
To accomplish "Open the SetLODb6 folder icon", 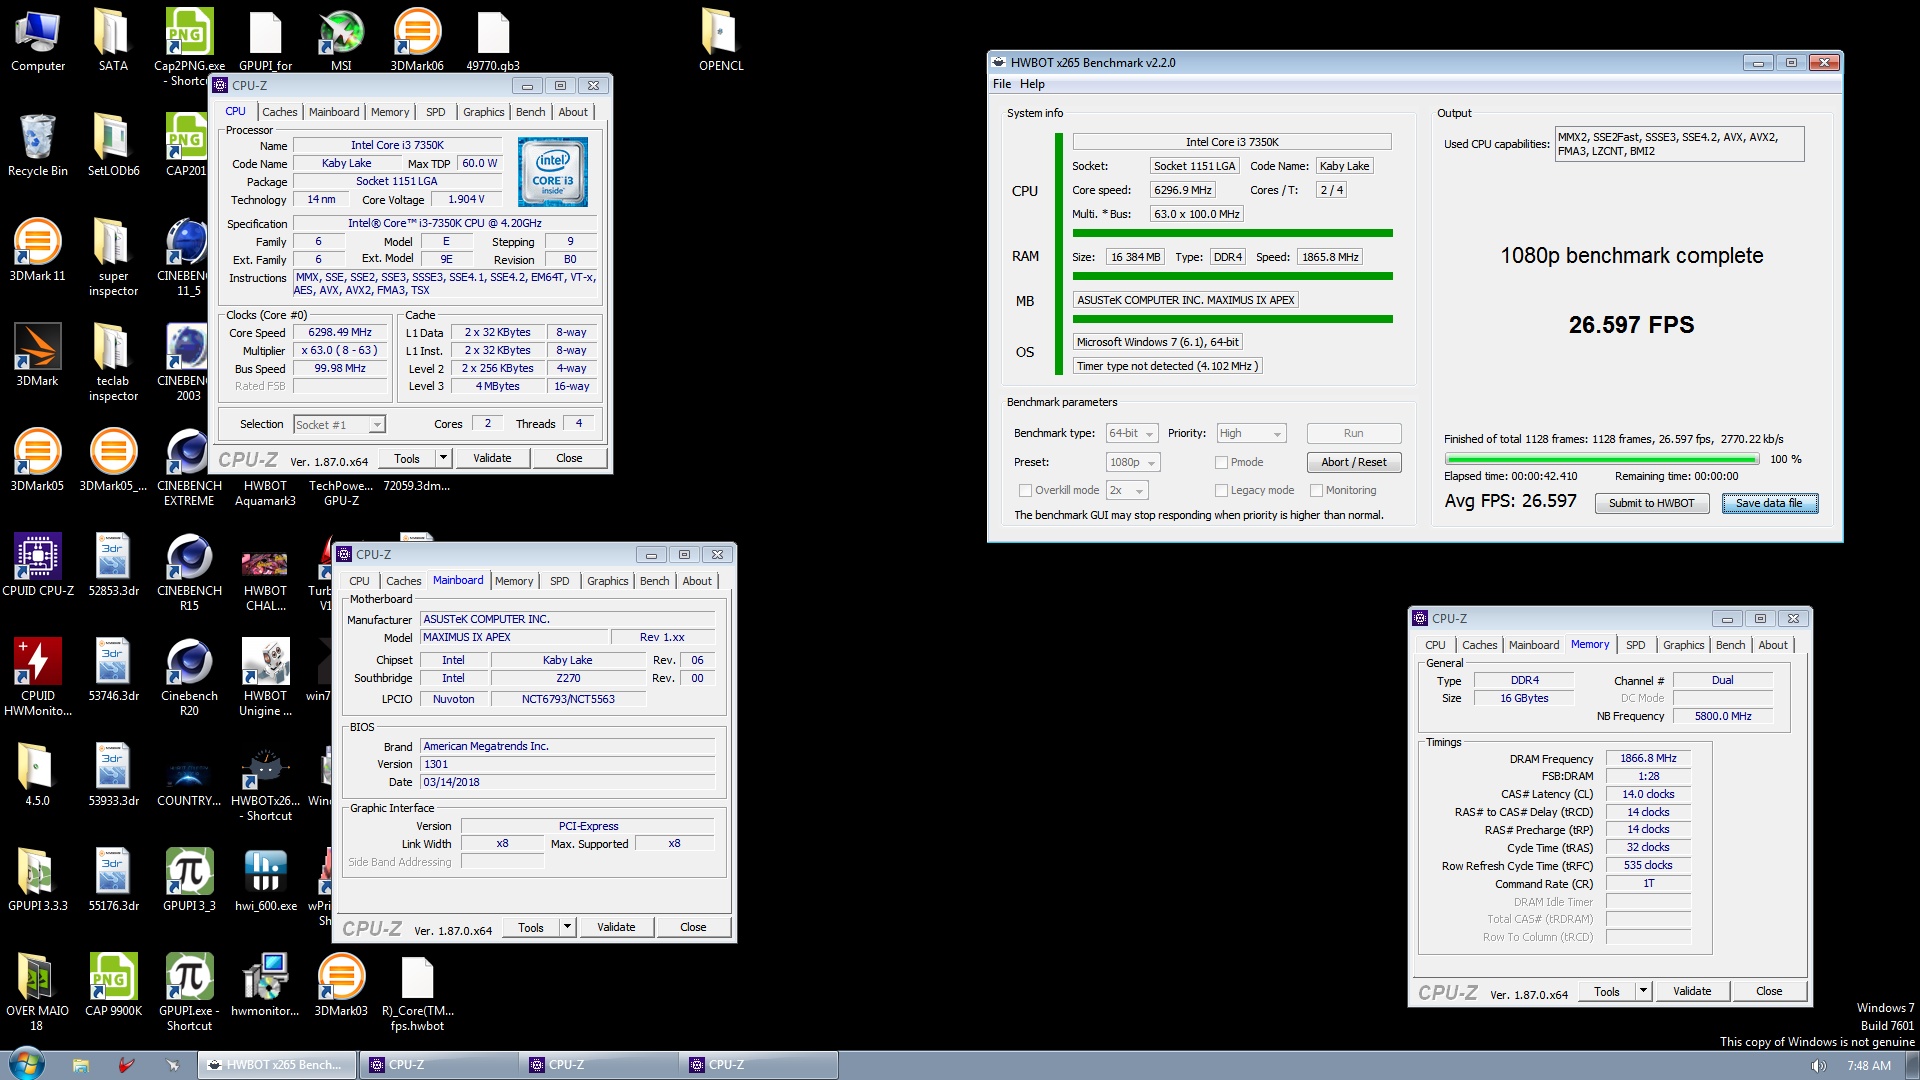I will [113, 146].
